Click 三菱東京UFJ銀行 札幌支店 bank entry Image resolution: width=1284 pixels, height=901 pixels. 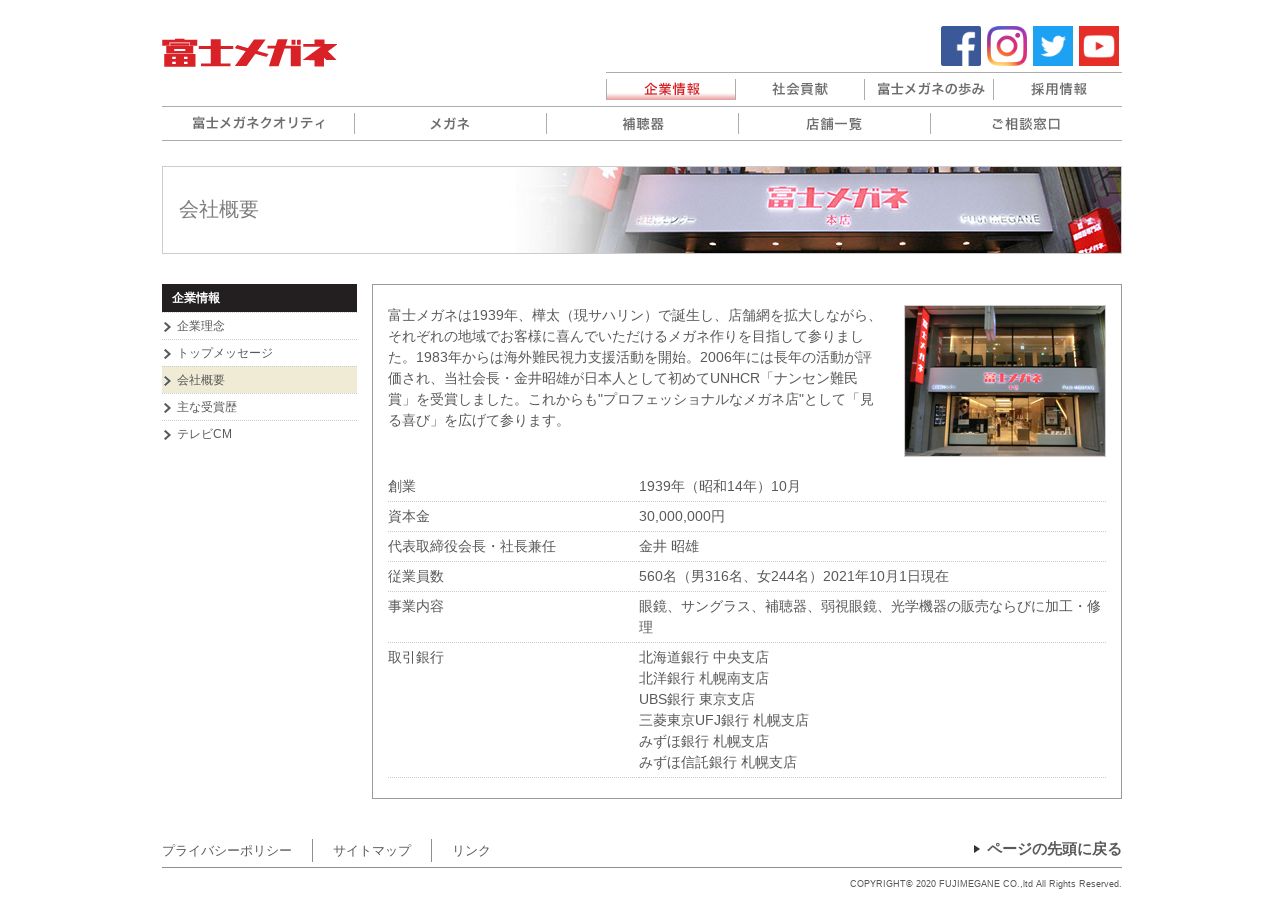(724, 721)
